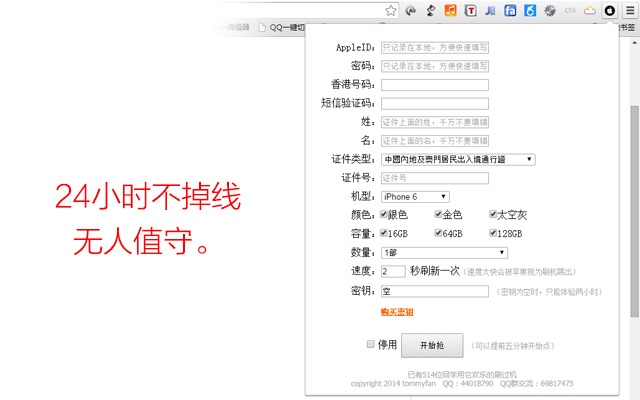Click the 'QQ群交流：69817475' text

[x=536, y=384]
